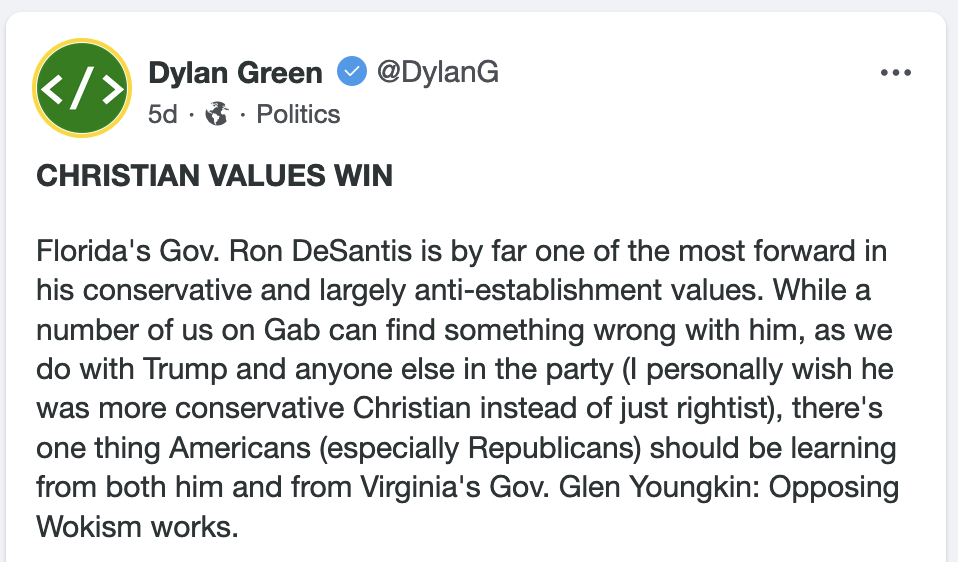958x562 pixels.
Task: Open the Dylan Green display name
Action: tap(235, 73)
